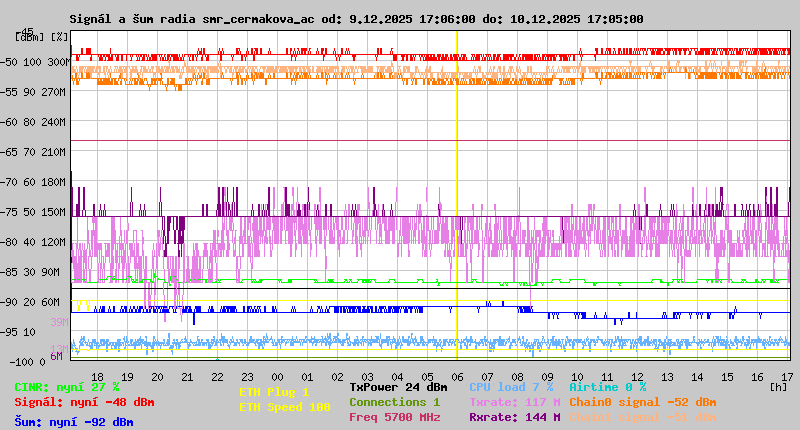Image resolution: width=800 pixels, height=430 pixels.
Task: Click the hour '07' x-axis label
Action: click(487, 377)
